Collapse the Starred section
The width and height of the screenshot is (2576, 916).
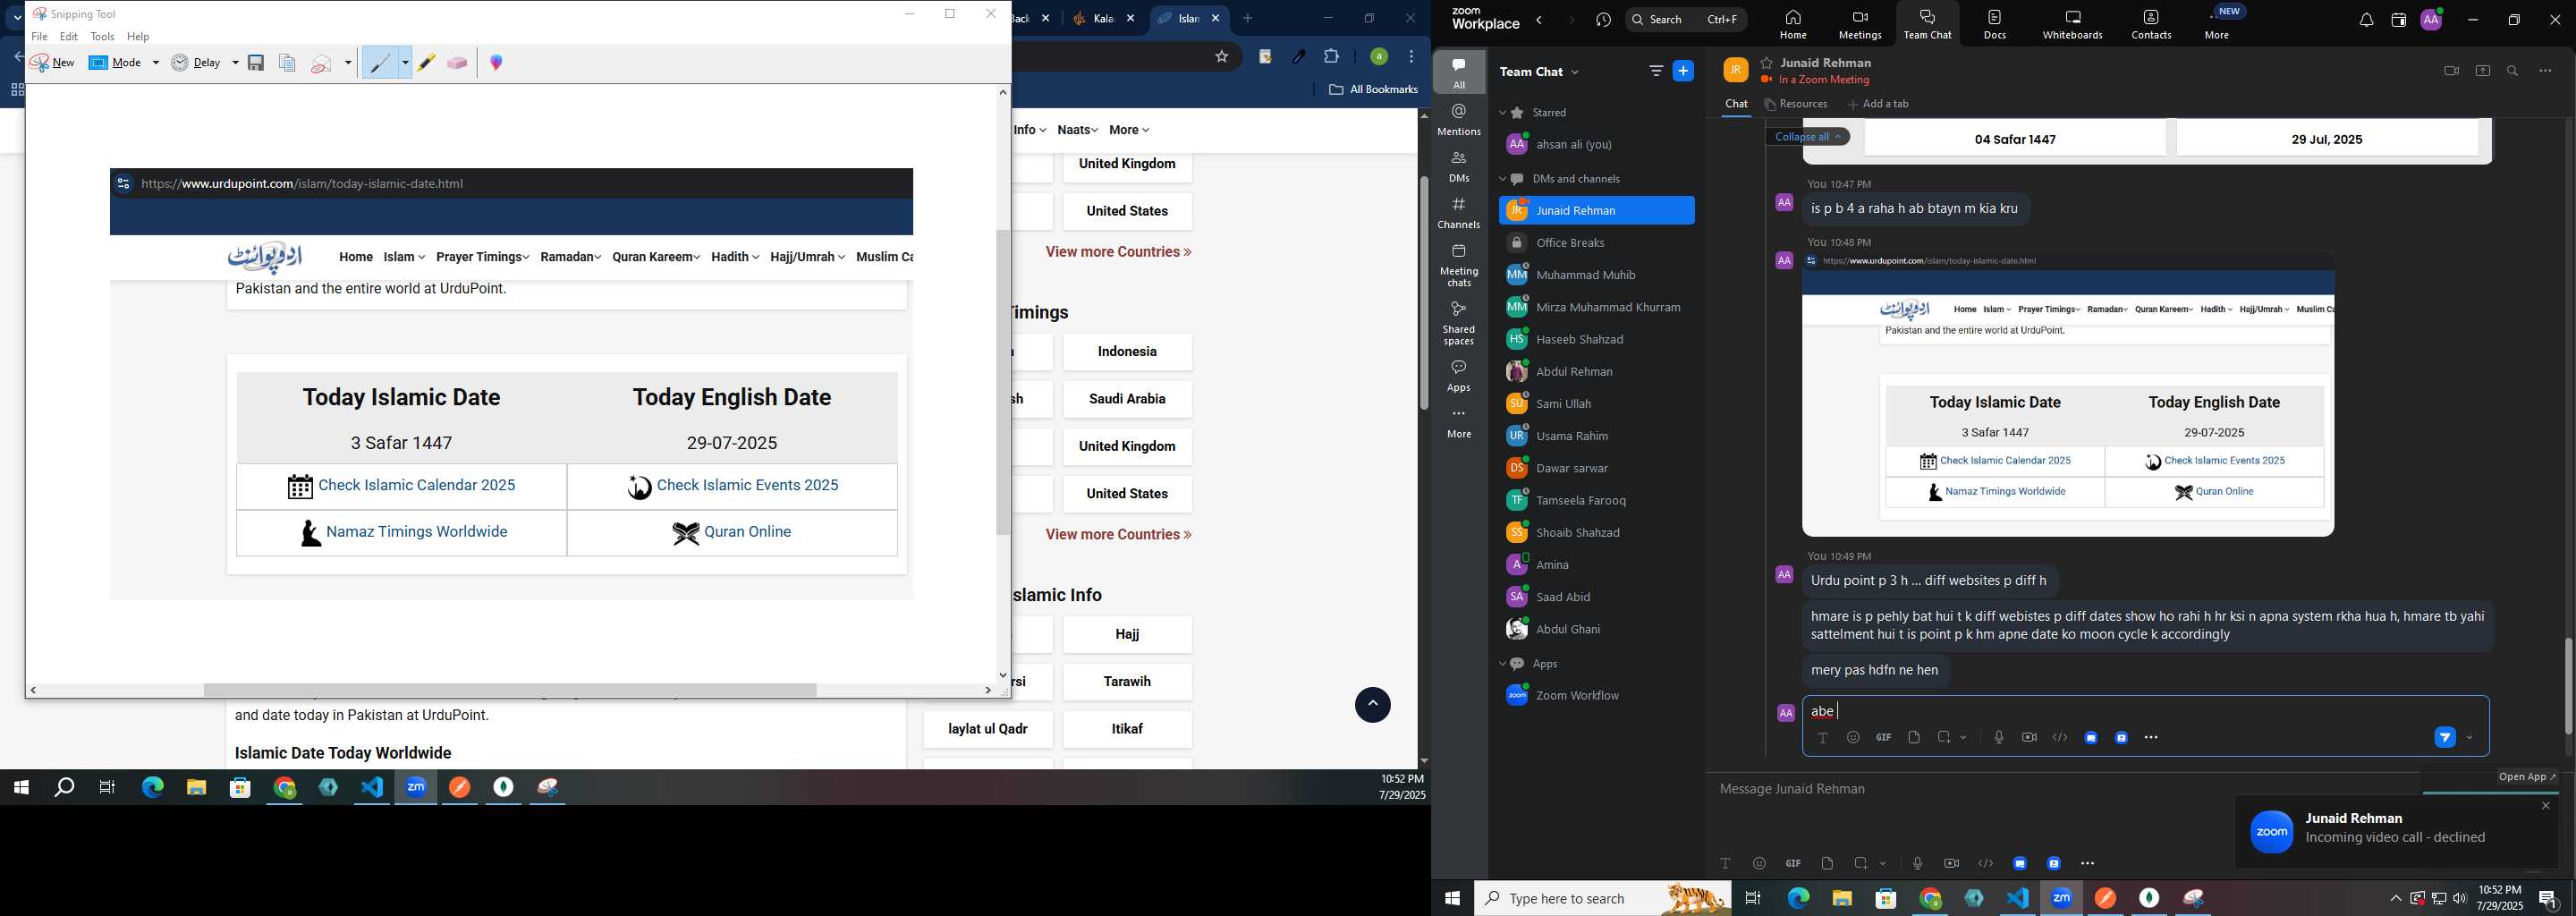(x=1502, y=113)
